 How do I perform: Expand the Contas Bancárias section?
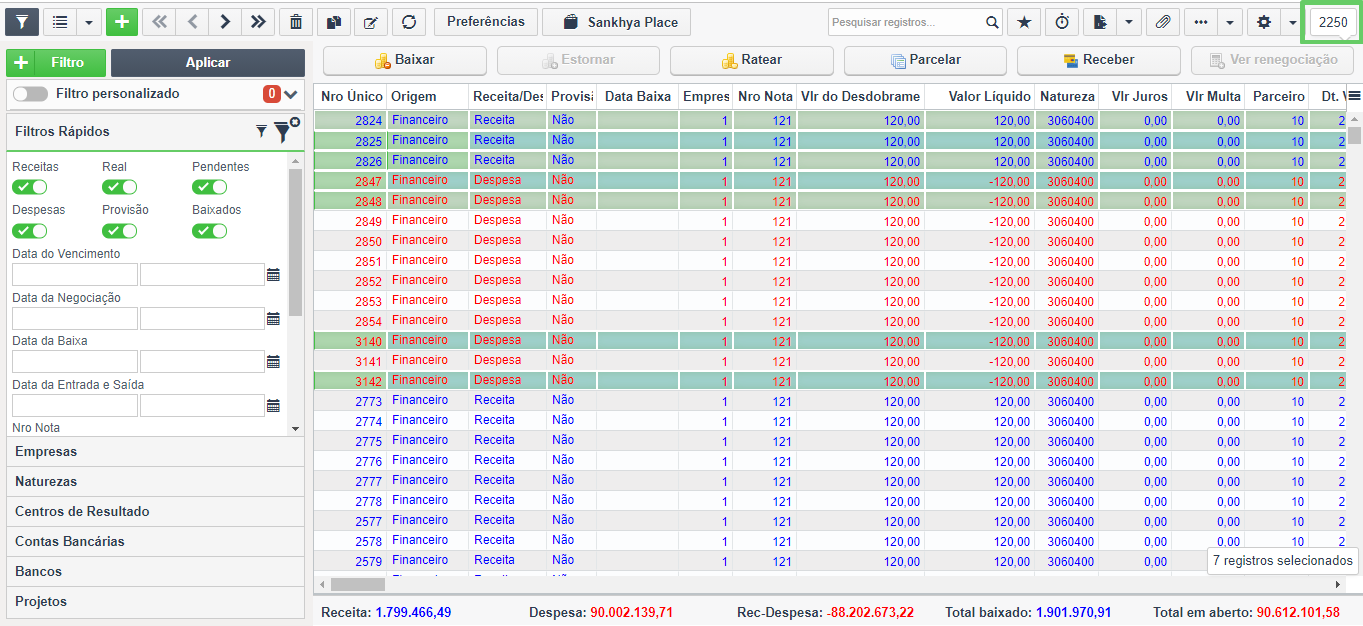[155, 542]
